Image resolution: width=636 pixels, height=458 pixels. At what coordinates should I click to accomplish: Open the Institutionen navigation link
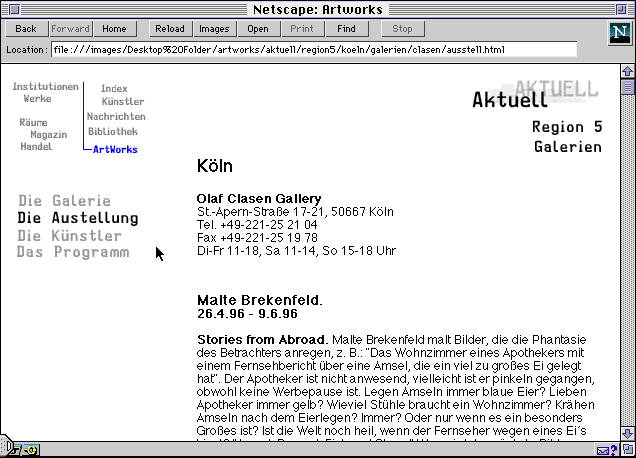(45, 86)
